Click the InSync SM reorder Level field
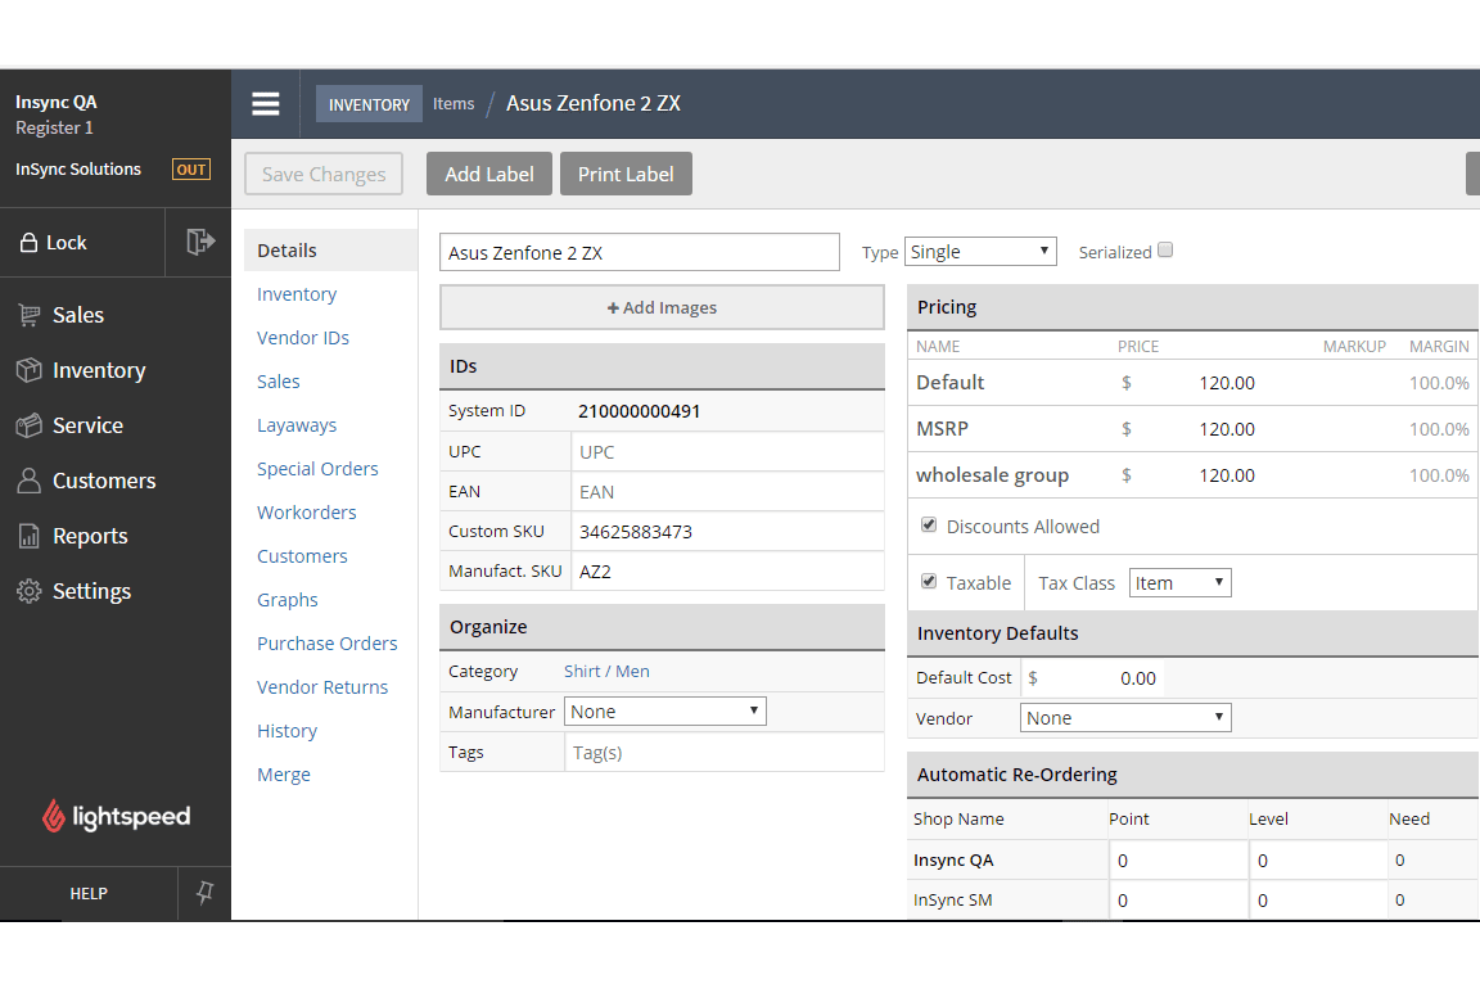1480x987 pixels. click(1317, 900)
